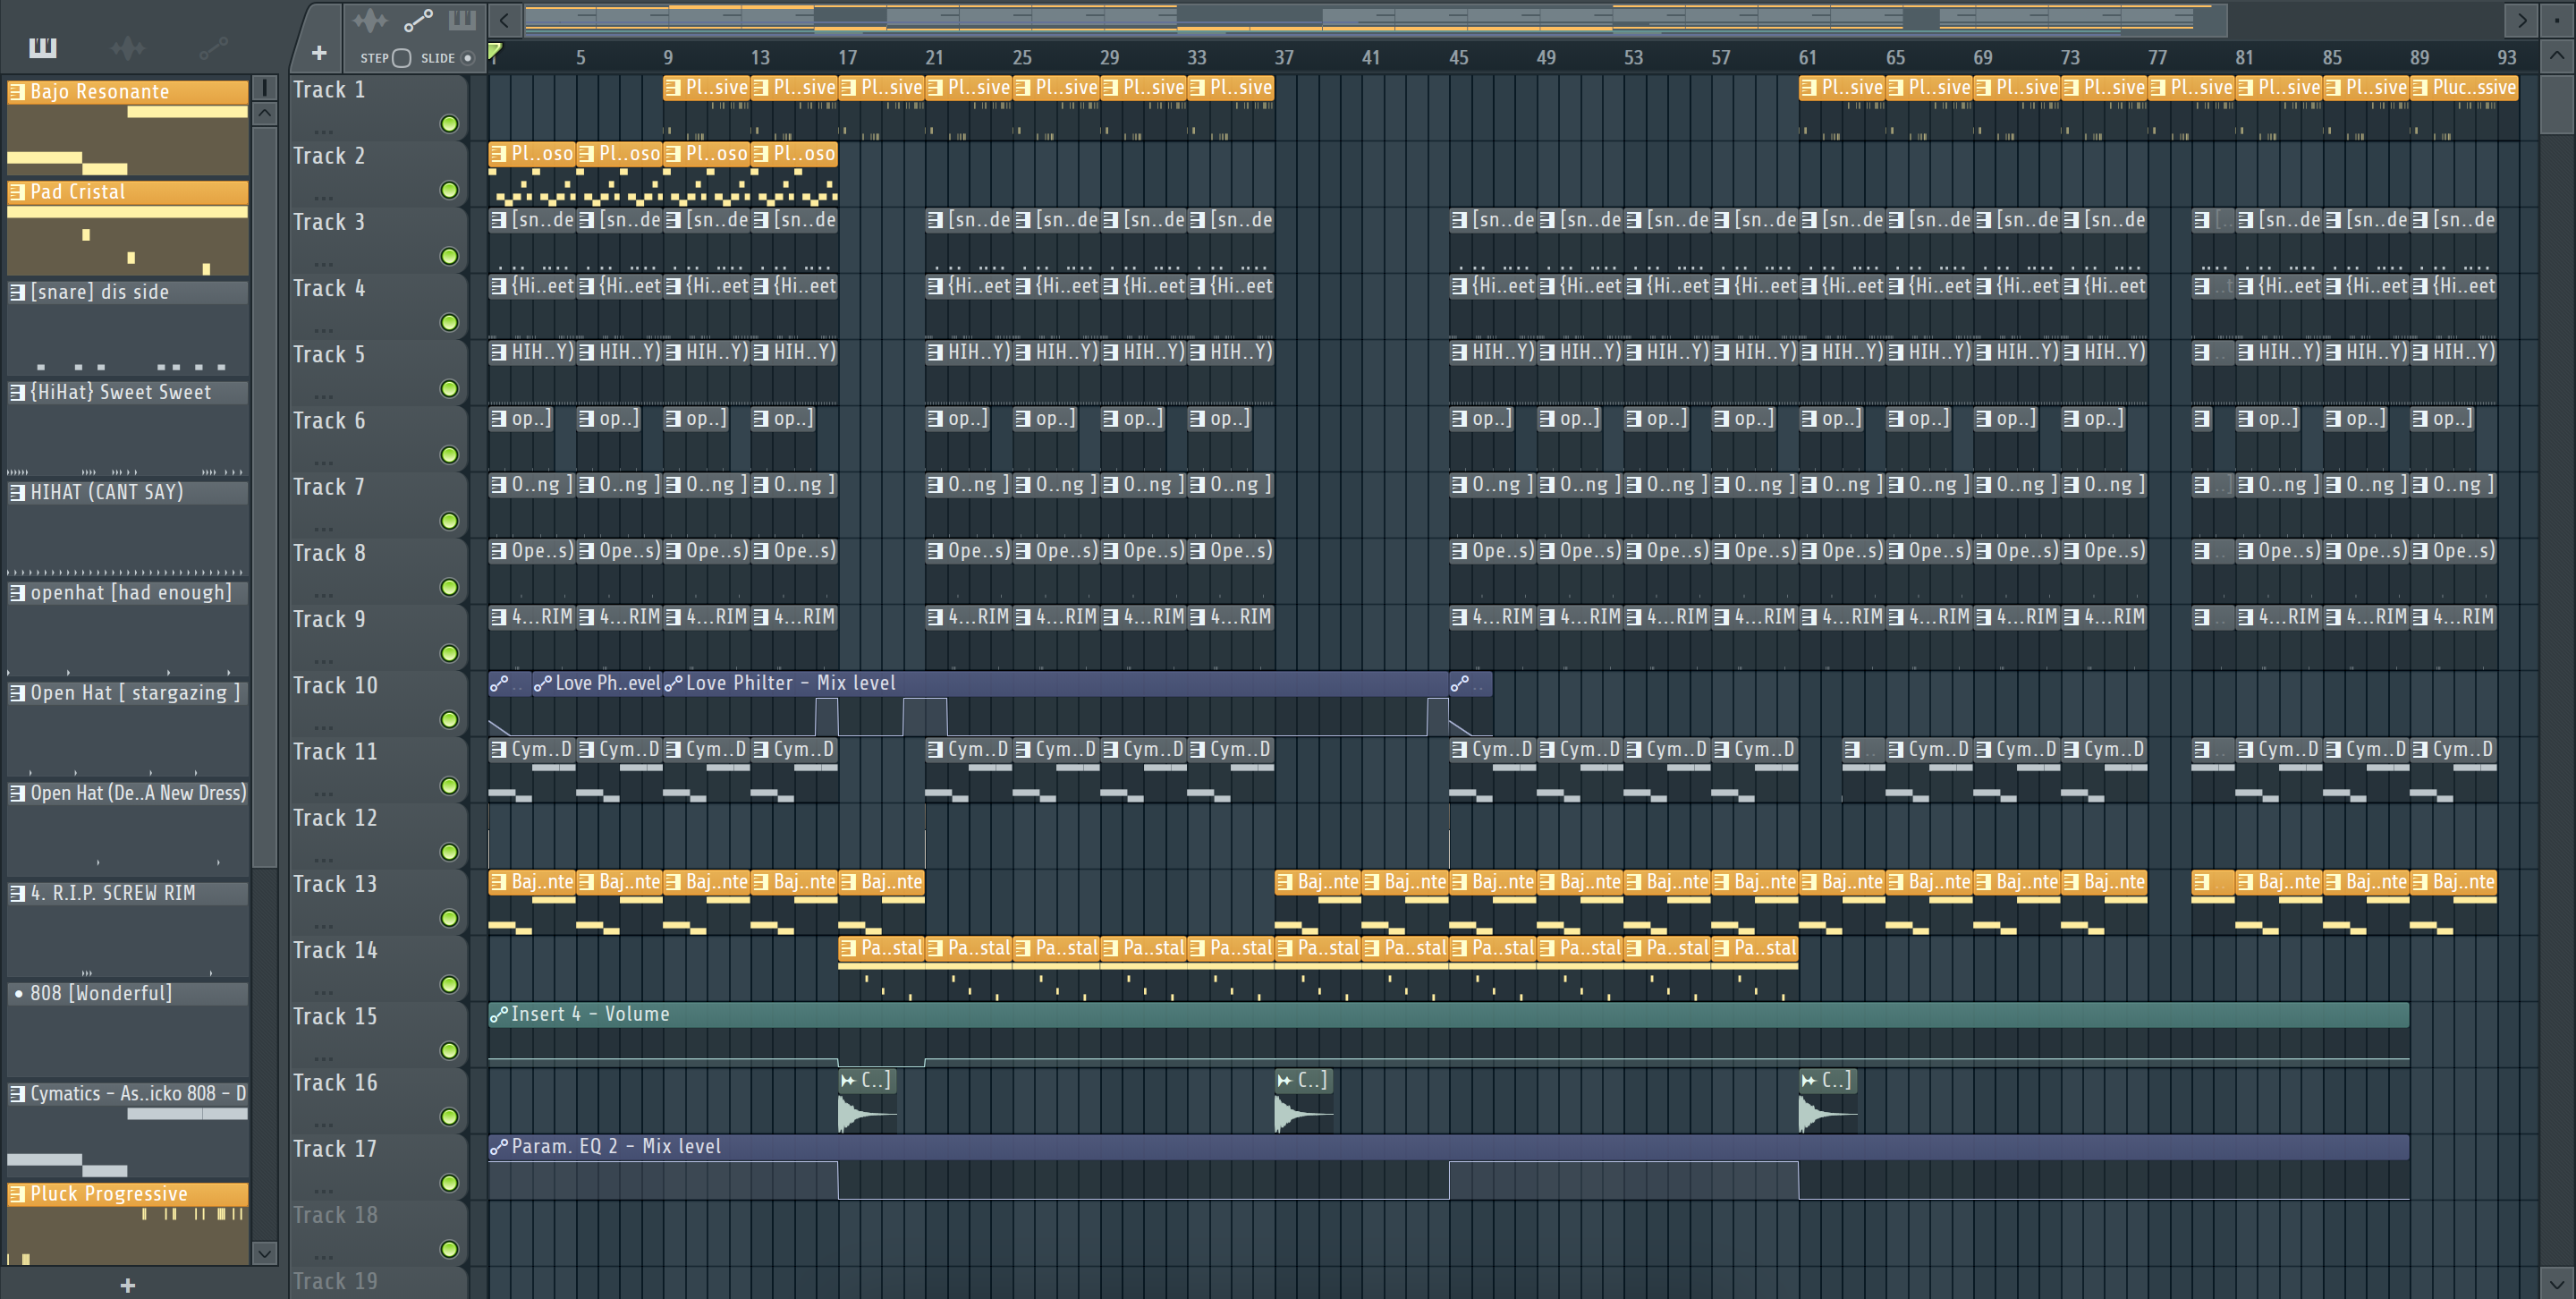This screenshot has height=1299, width=2576.
Task: Click the Track 3 header label
Action: pyautogui.click(x=329, y=222)
